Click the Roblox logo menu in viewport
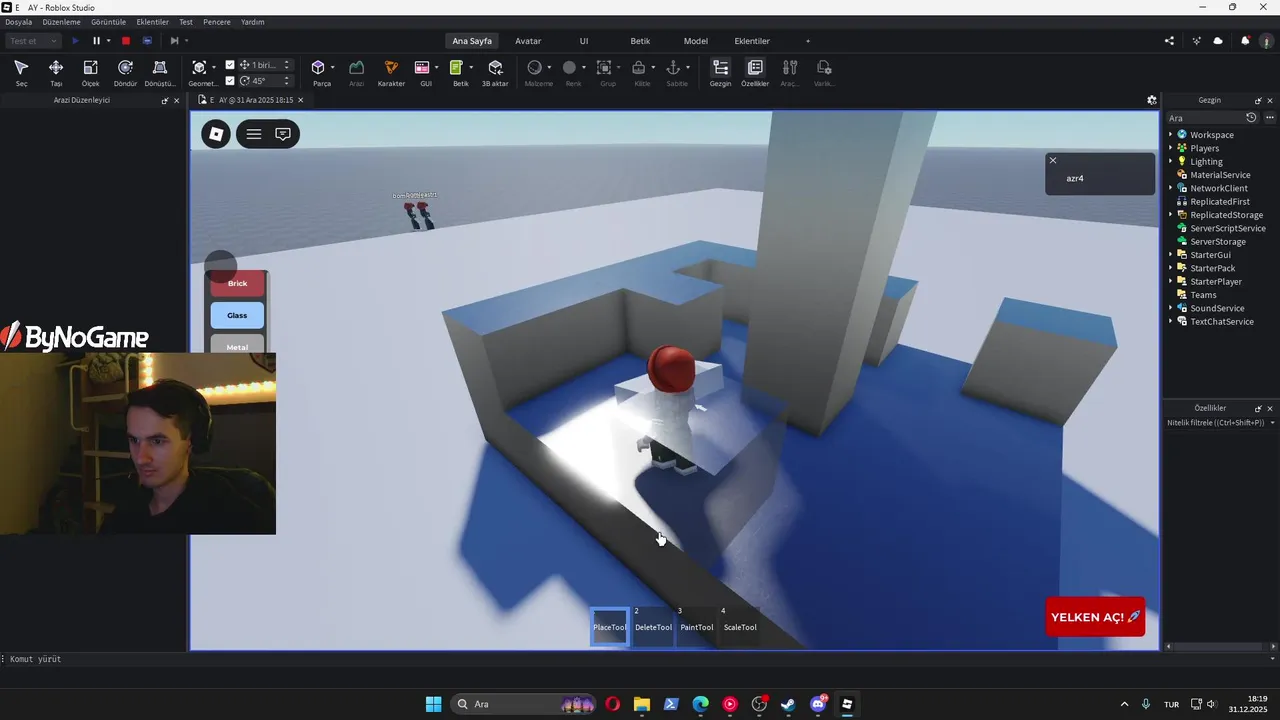 click(216, 134)
